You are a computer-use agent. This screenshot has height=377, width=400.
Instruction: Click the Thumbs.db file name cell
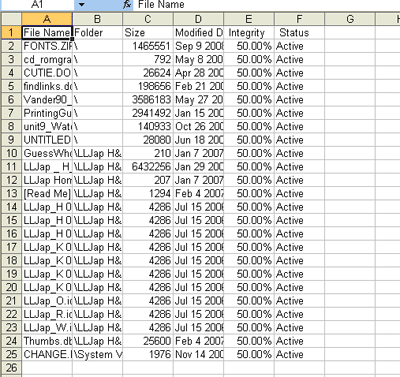coord(47,341)
